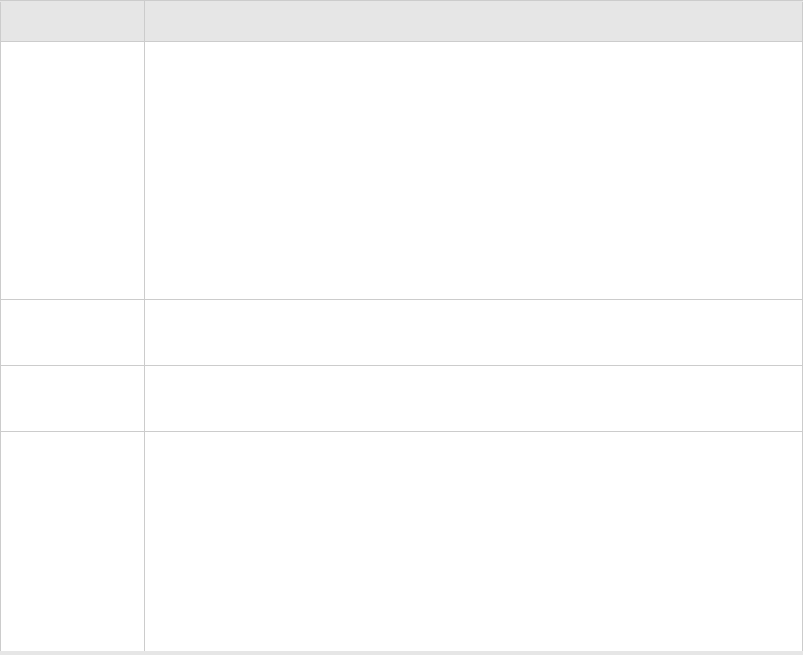Click the column divider in third body row
Viewport: 803px width, 655px height.
point(144,398)
